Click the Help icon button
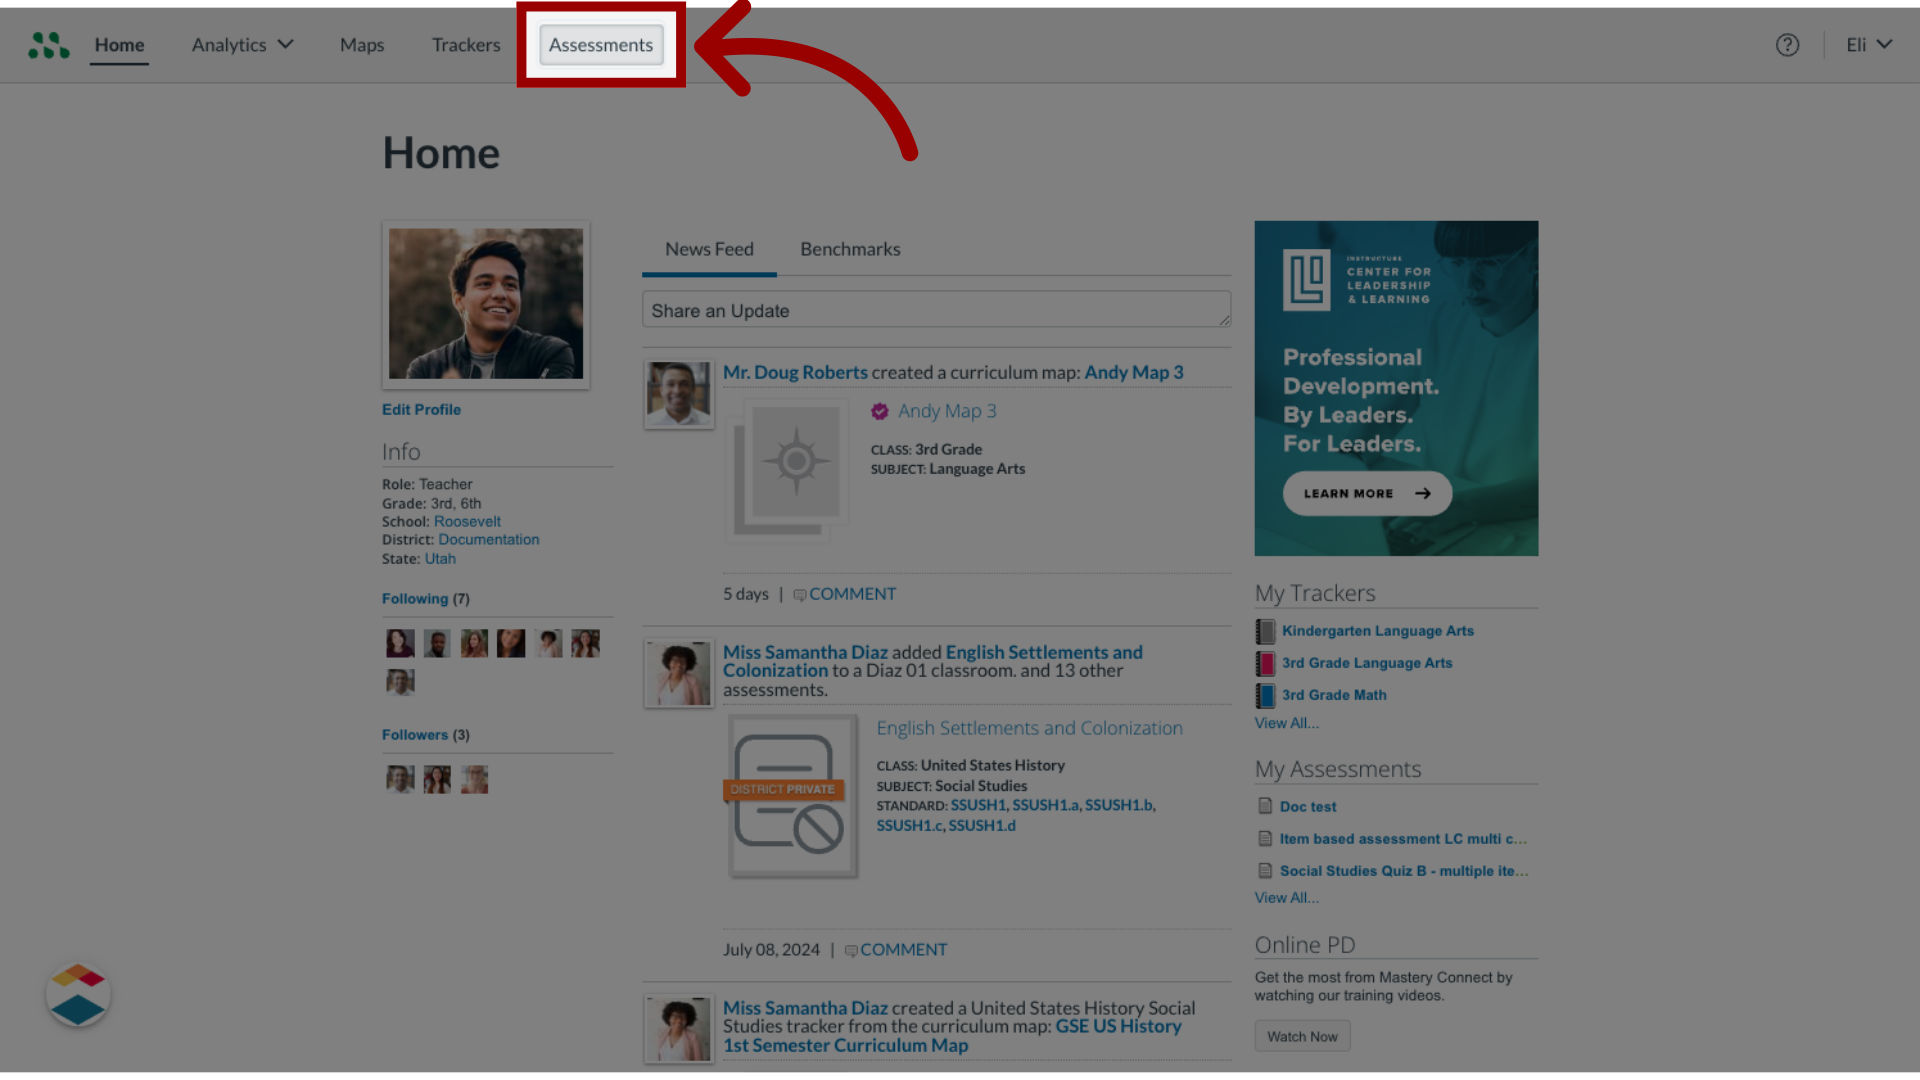 click(1788, 45)
